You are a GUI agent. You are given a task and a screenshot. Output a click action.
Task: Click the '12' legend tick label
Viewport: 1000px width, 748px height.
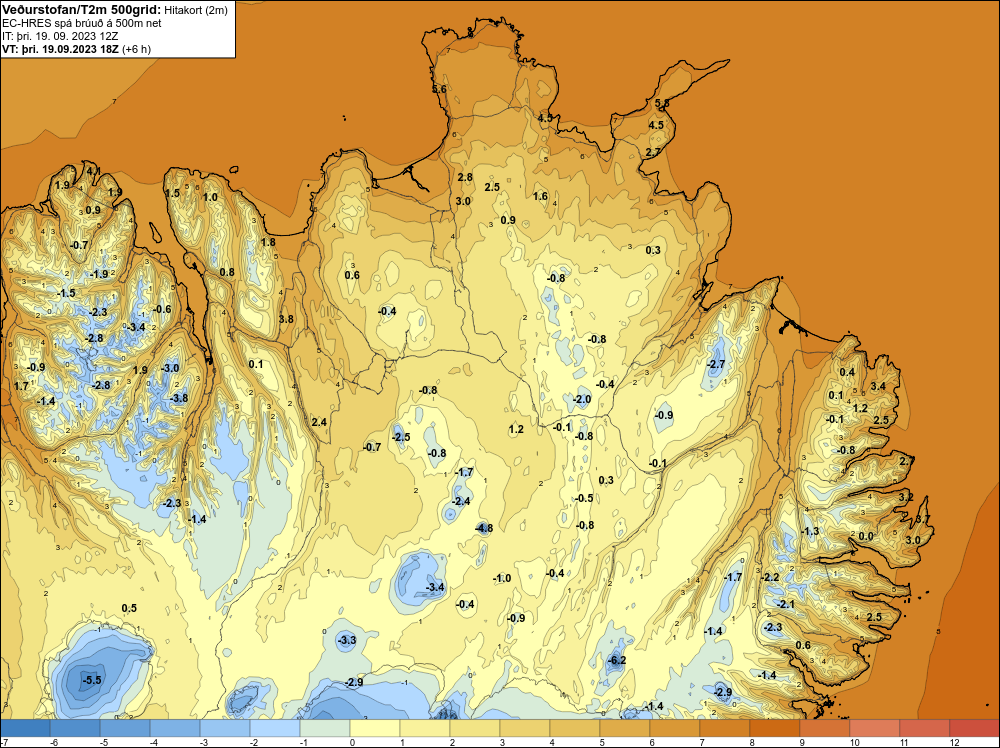tap(954, 742)
